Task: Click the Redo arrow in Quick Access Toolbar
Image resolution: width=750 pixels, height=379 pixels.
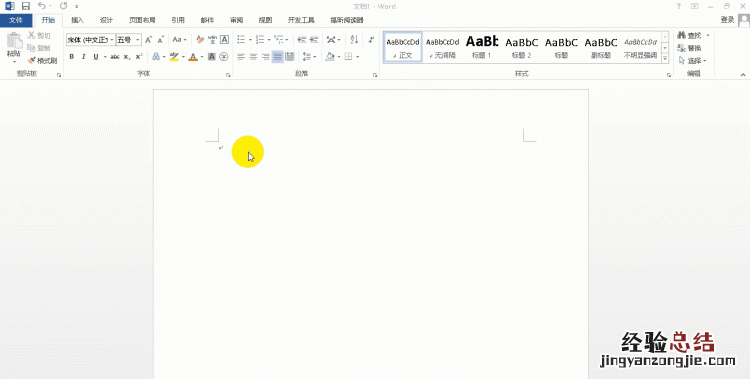Action: (64, 6)
